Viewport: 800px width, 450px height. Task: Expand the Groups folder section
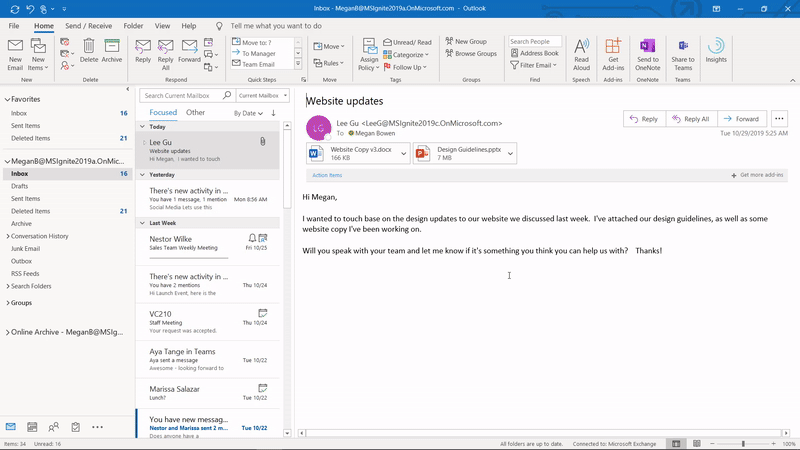pos(6,302)
